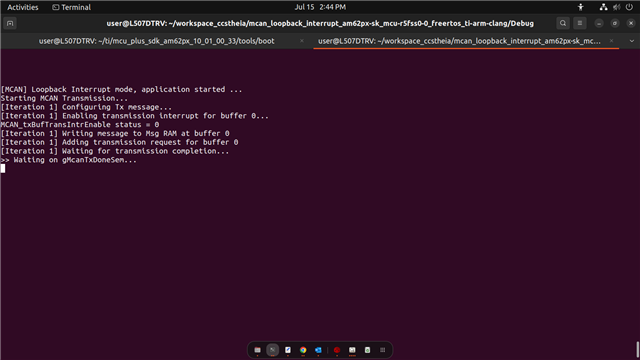
Task: Click the '[MCAN] Loopback Interrupt mode' line
Action: pos(121,89)
